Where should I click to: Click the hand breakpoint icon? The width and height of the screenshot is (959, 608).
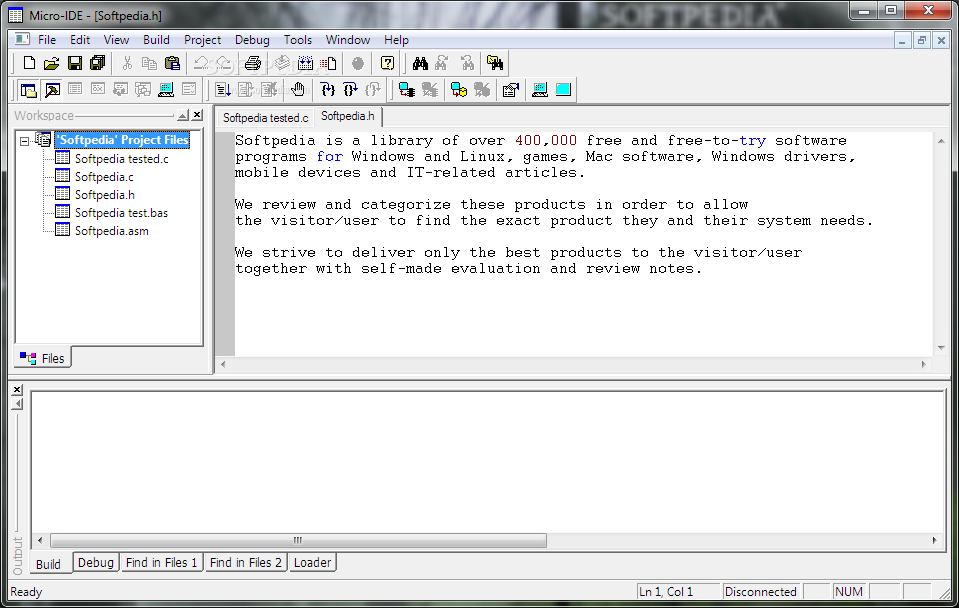[x=298, y=90]
